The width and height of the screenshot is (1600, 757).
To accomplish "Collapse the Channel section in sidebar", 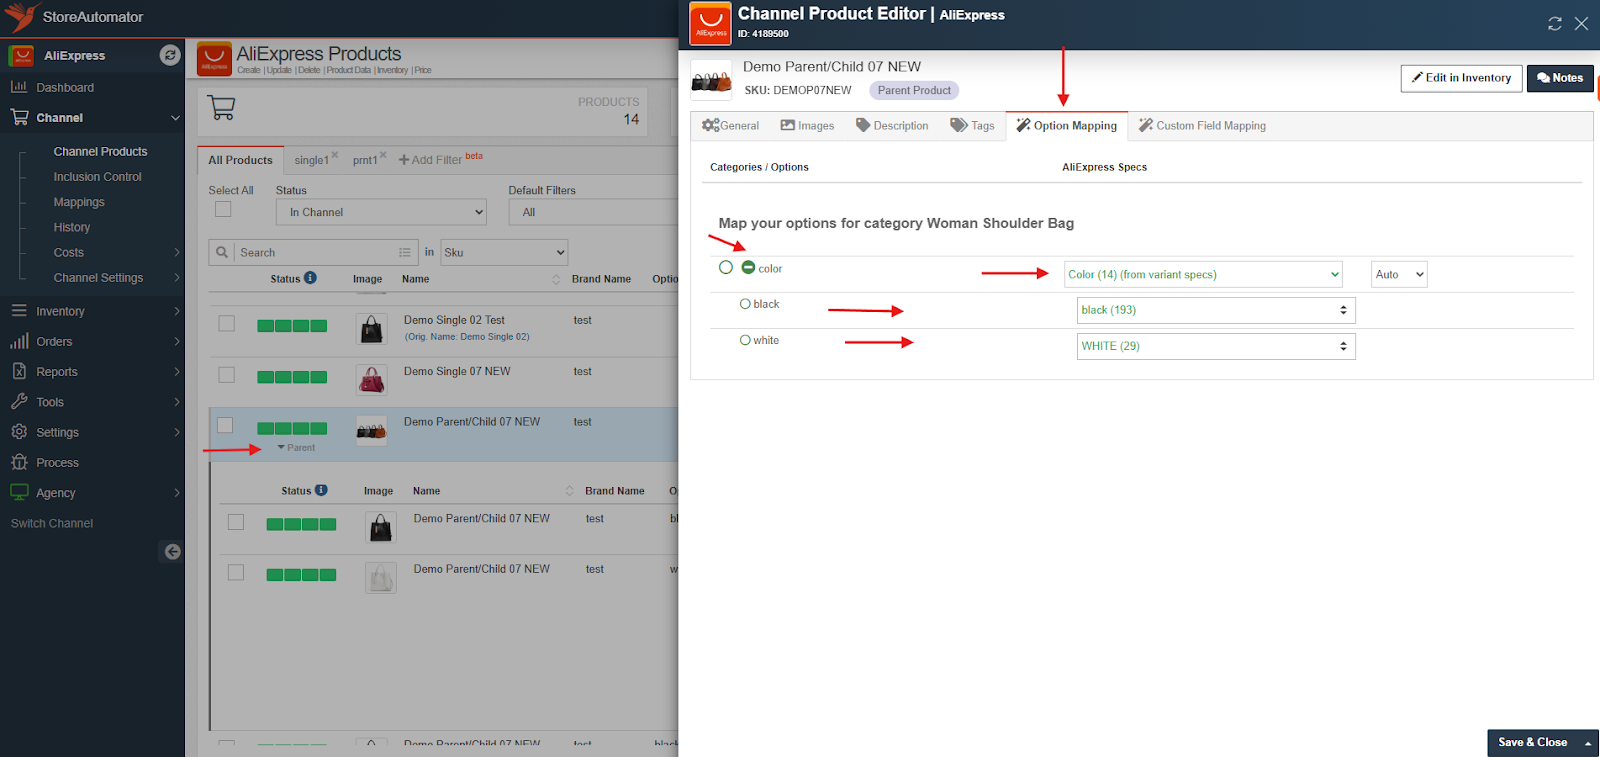I will click(176, 118).
